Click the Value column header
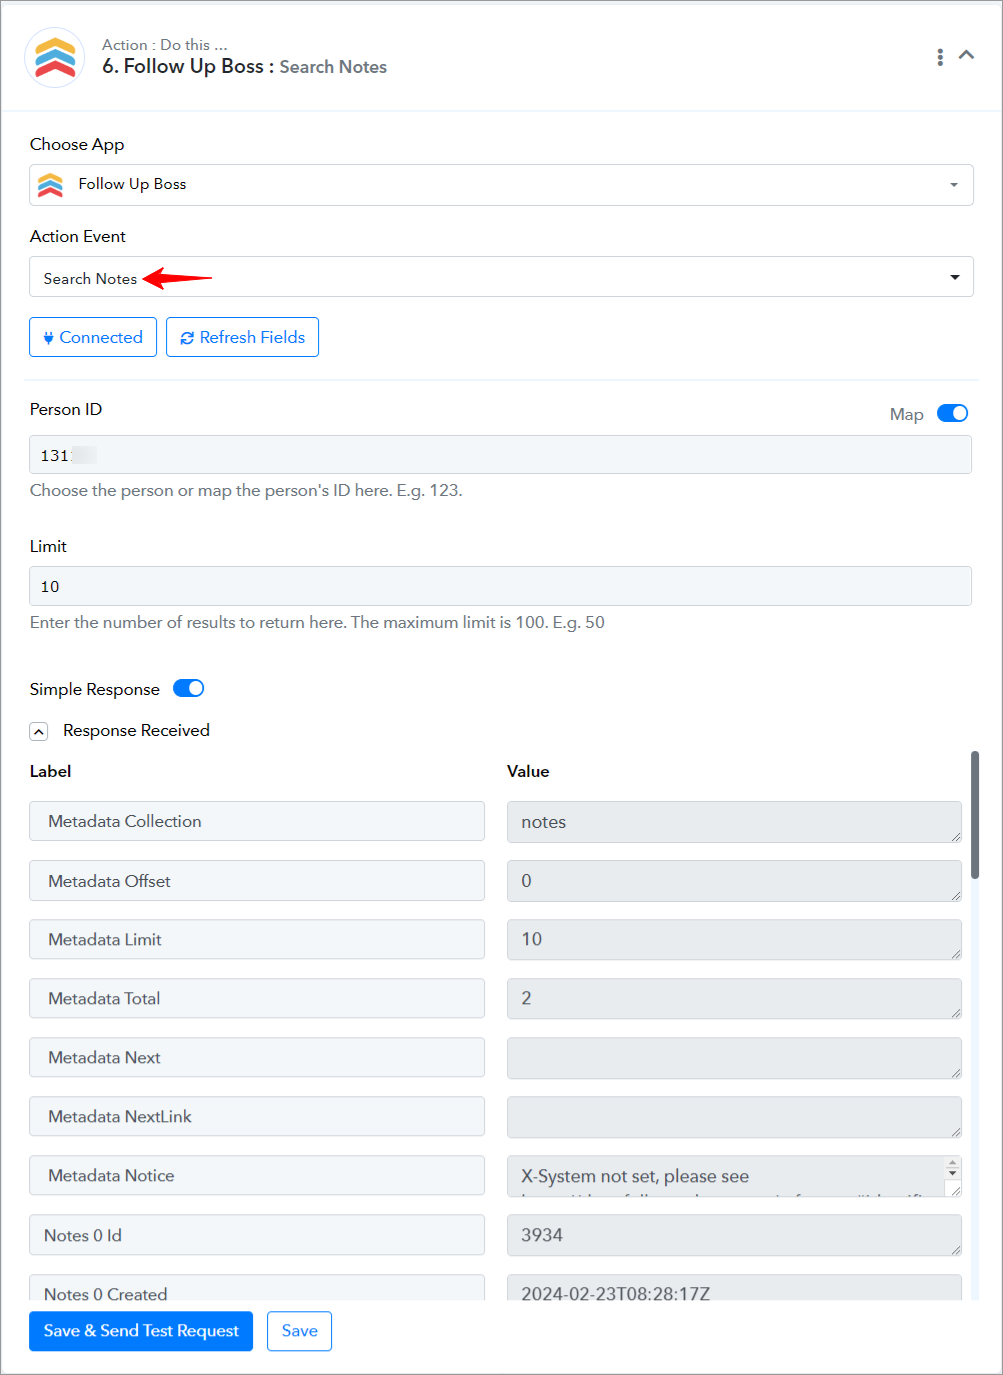 [x=528, y=771]
